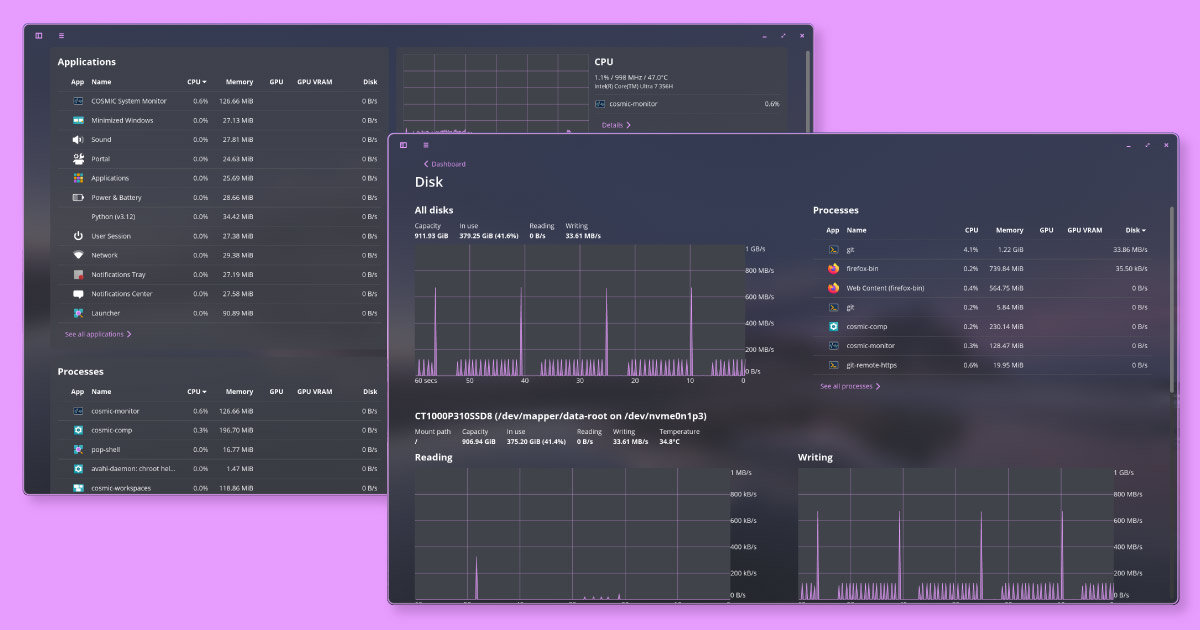
Task: Open the hamburger menu in the Disk window
Action: 425,145
